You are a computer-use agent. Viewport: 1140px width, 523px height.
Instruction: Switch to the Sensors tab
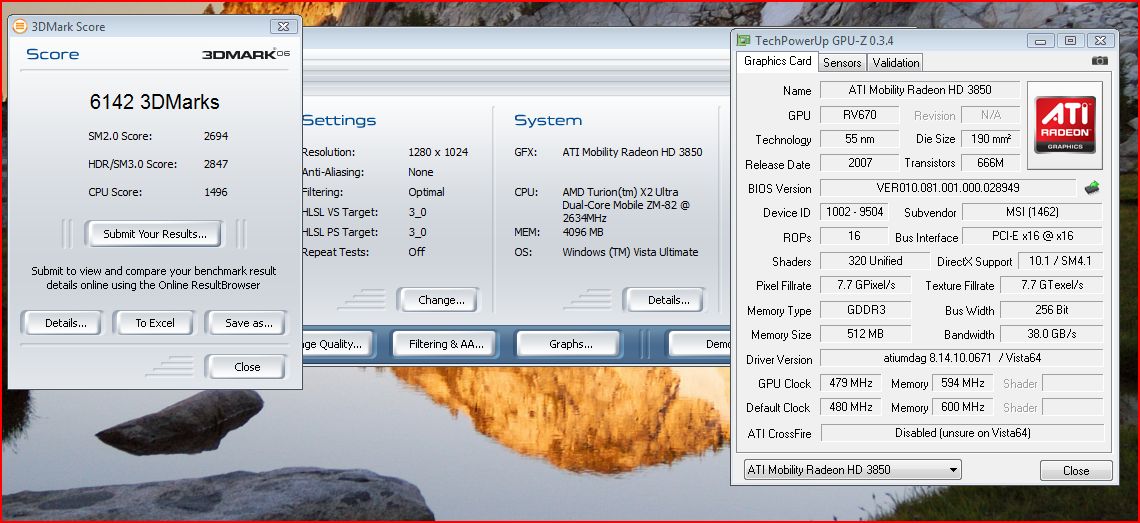click(x=842, y=63)
